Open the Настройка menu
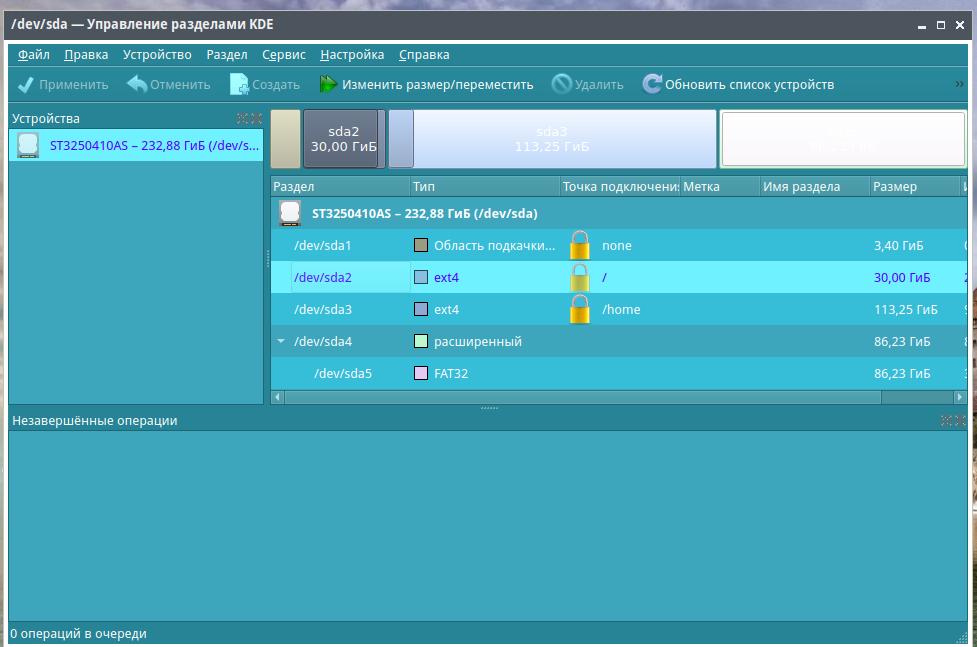Image resolution: width=977 pixels, height=647 pixels. click(x=352, y=55)
